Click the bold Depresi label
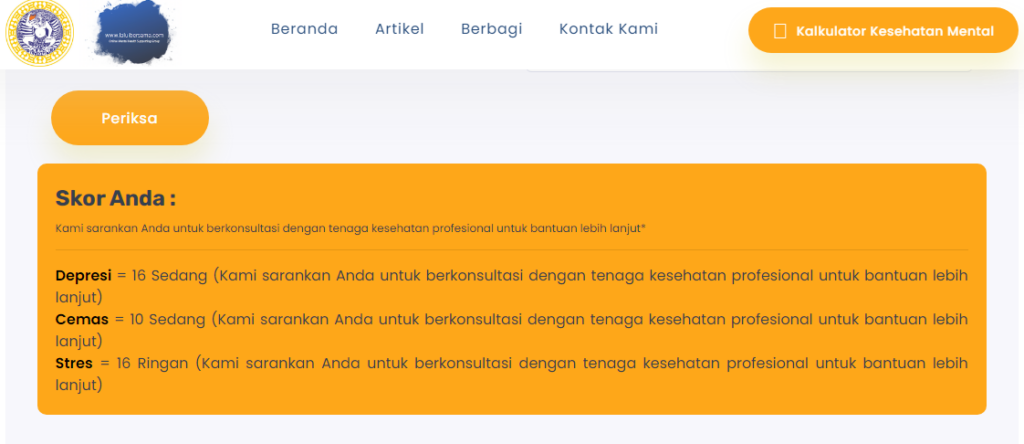This screenshot has width=1024, height=444. click(x=83, y=275)
